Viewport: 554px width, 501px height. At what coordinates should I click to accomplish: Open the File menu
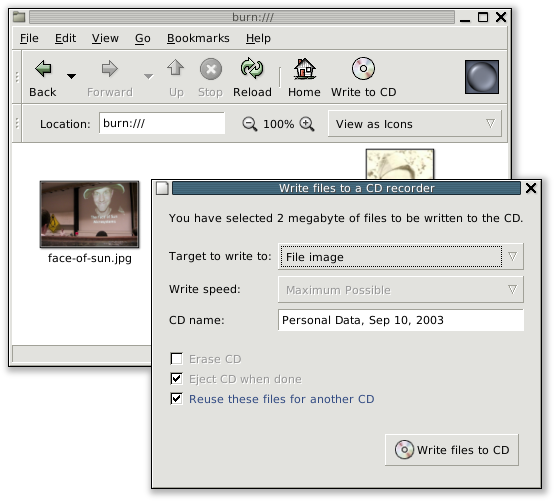click(x=29, y=38)
